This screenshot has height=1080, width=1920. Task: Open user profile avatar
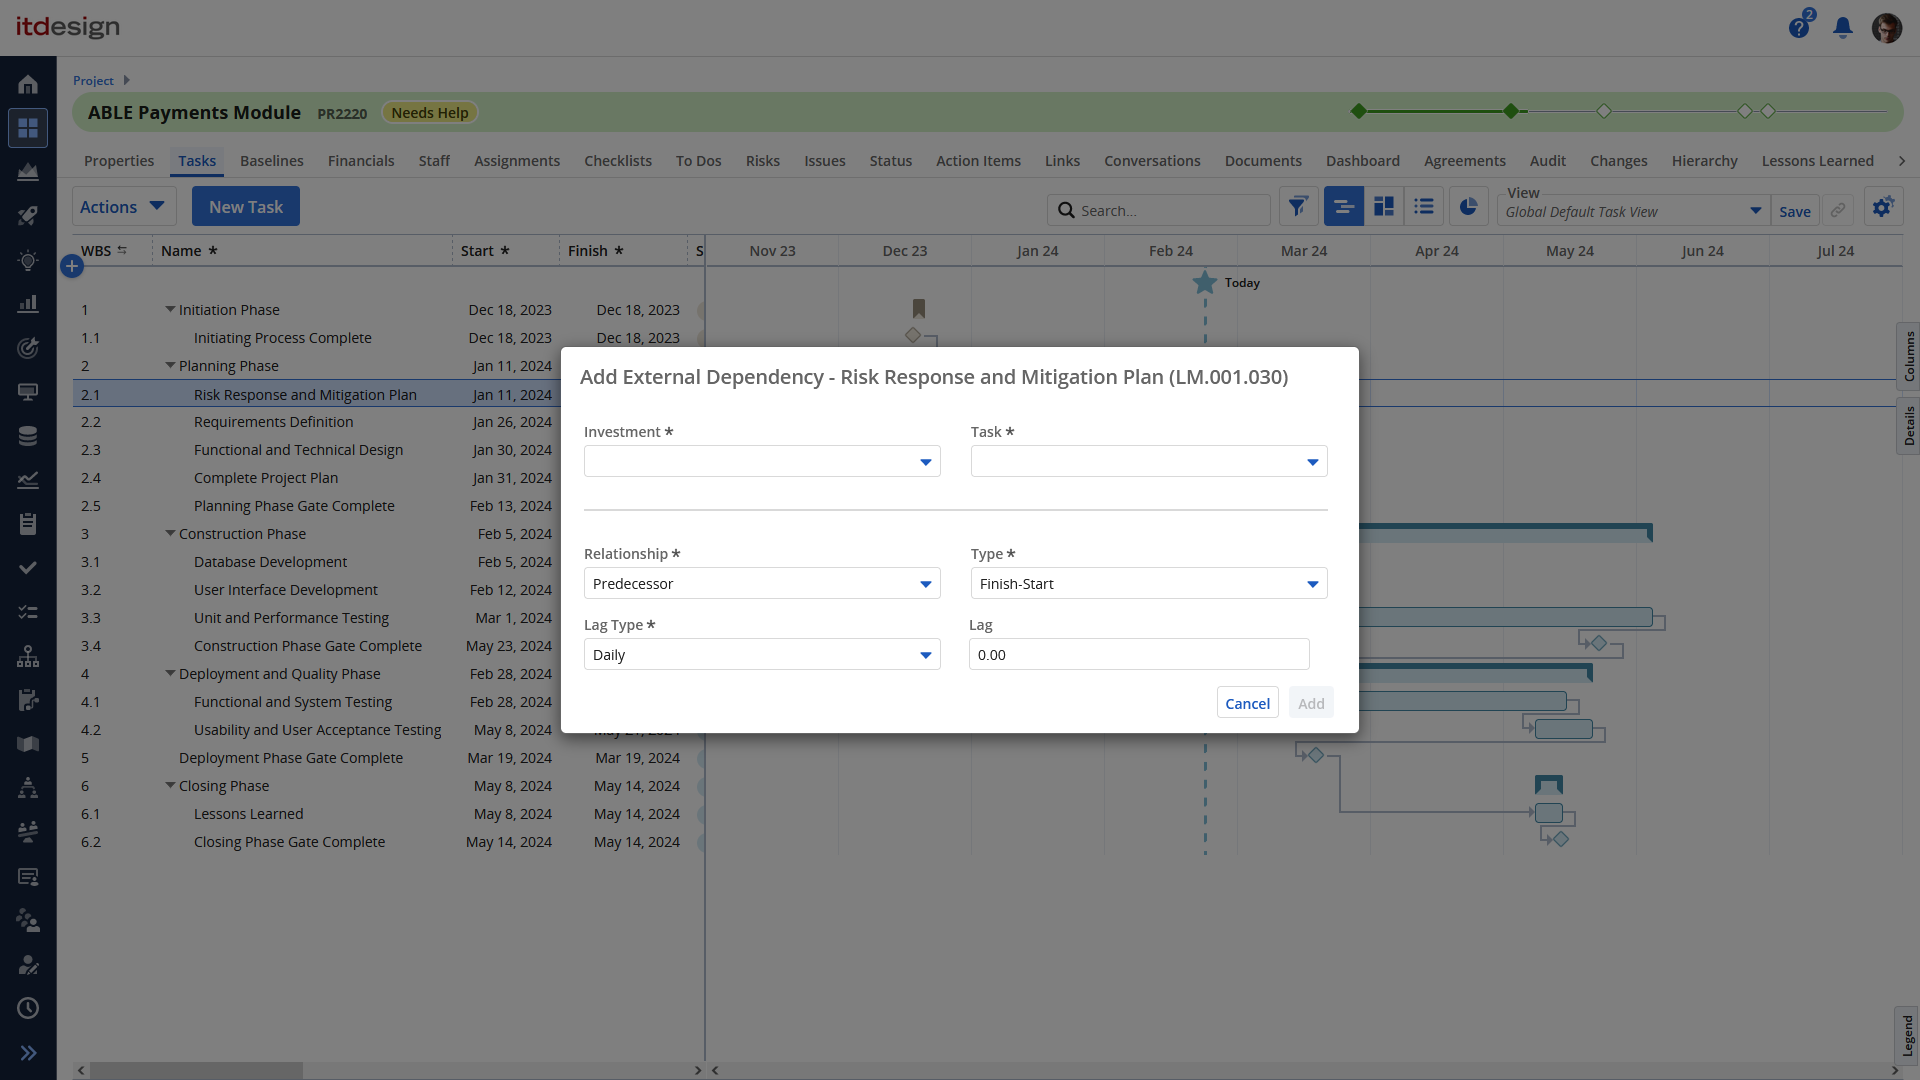pos(1887,28)
